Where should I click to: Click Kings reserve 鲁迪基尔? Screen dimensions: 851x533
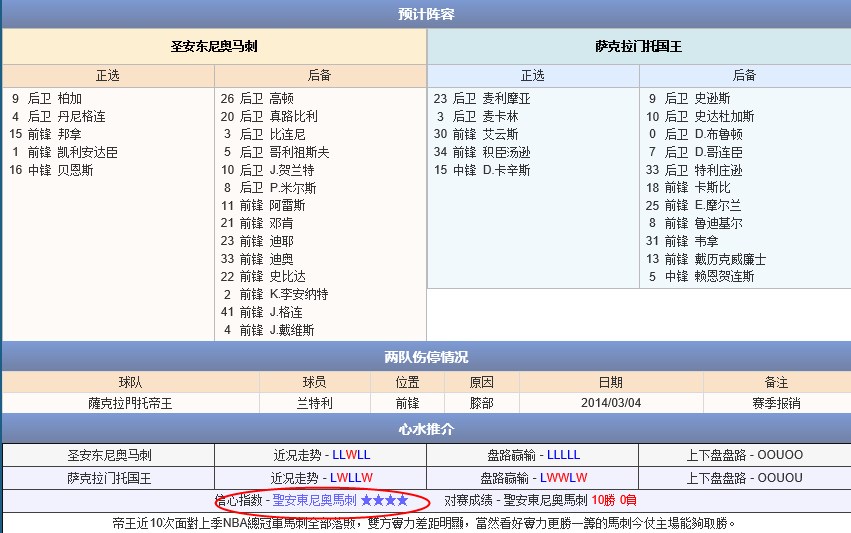pos(719,223)
